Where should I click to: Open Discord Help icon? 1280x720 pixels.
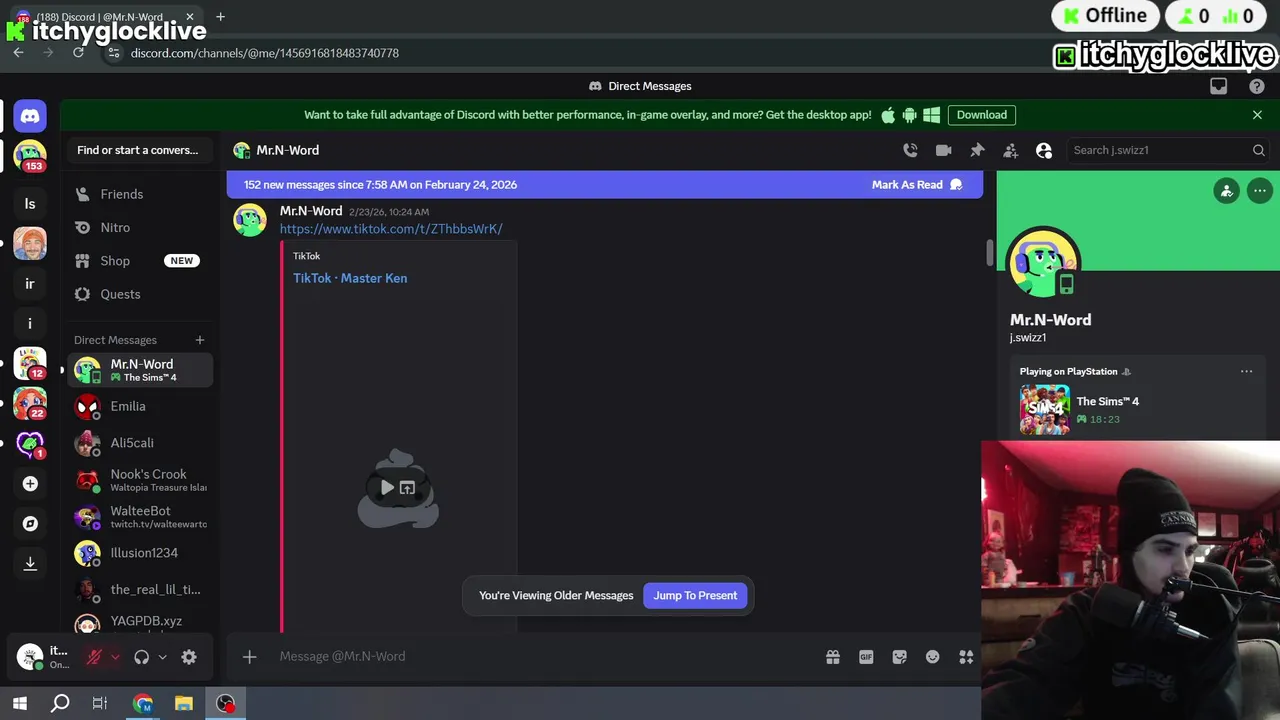pyautogui.click(x=1257, y=86)
